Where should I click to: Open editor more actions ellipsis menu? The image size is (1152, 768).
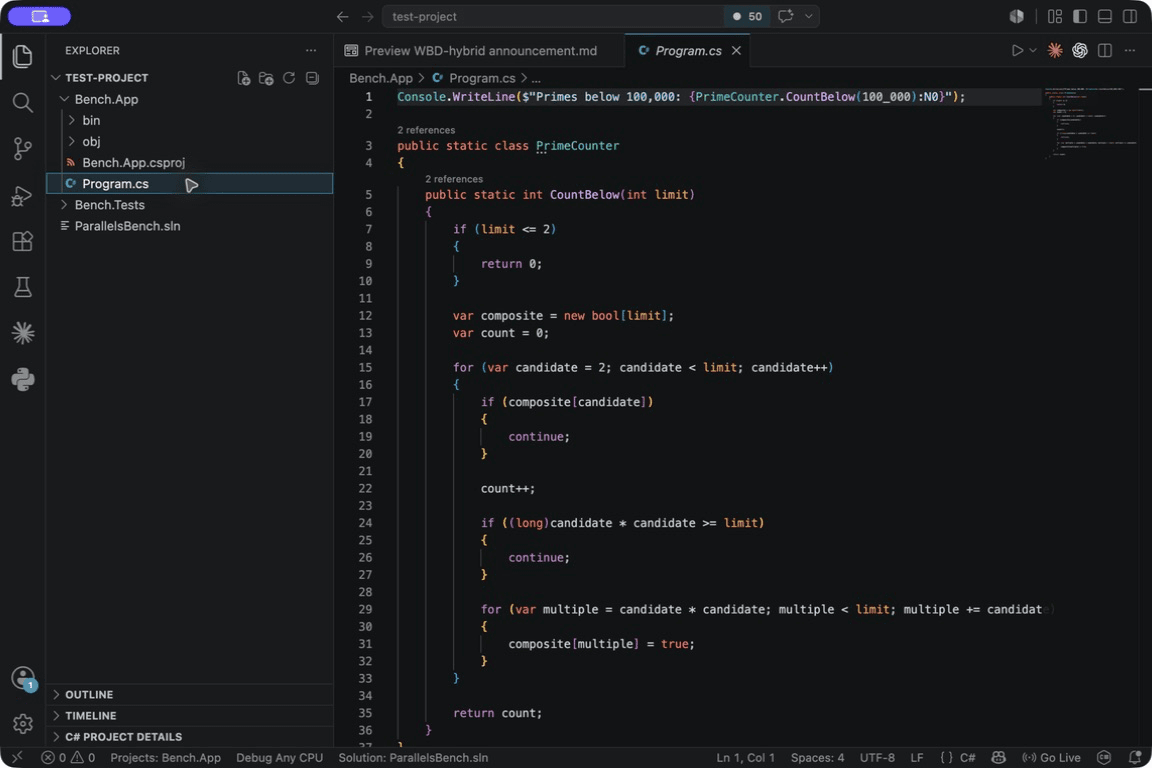[1130, 51]
